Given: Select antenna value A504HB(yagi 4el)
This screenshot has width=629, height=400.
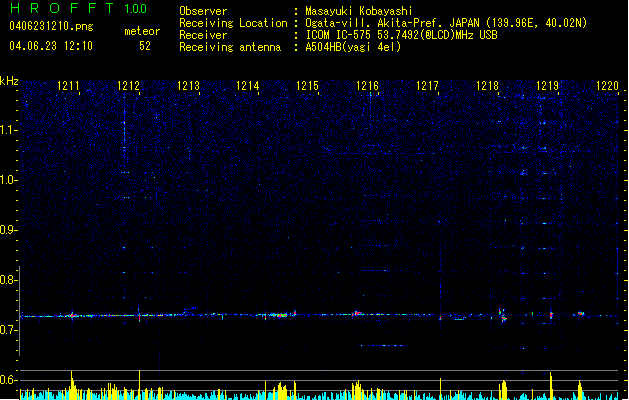Looking at the screenshot, I should 353,47.
